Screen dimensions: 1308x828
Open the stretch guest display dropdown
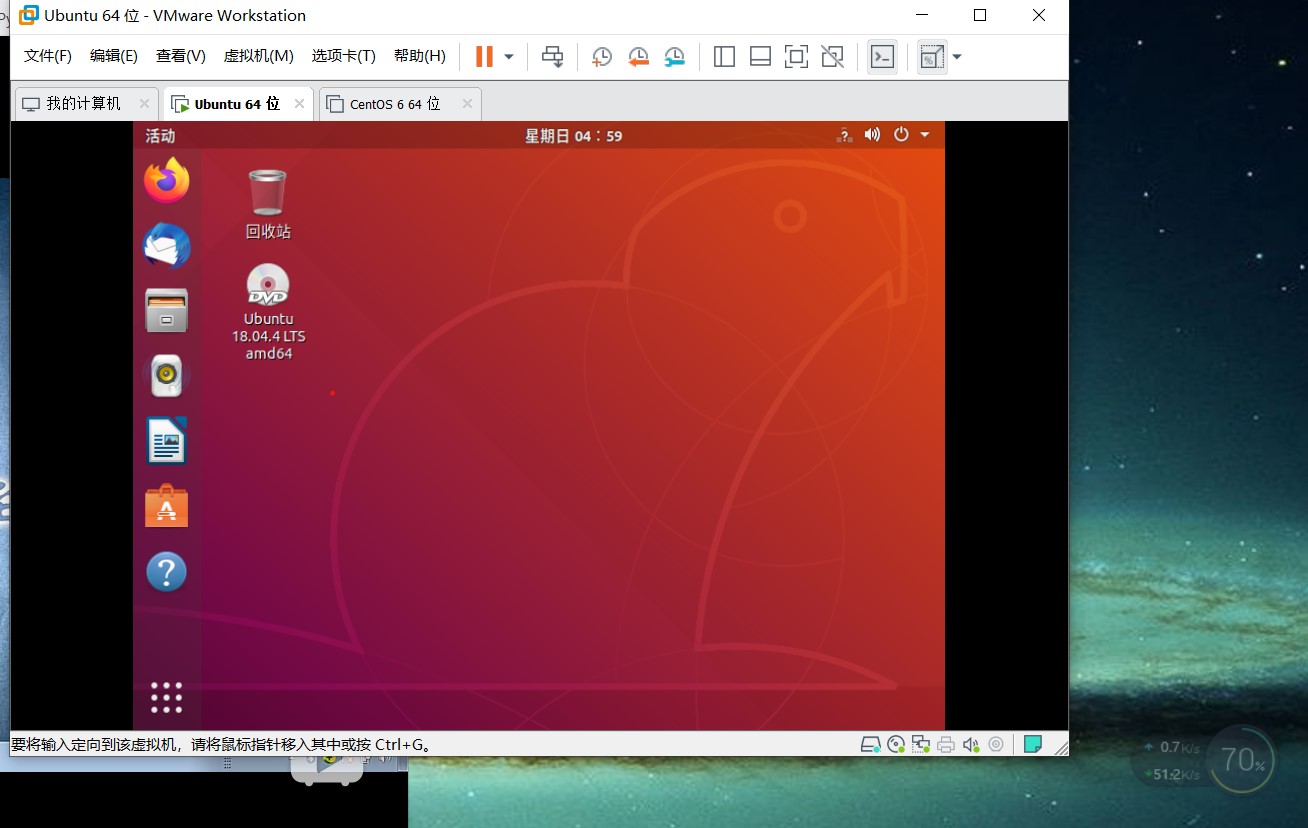(957, 57)
